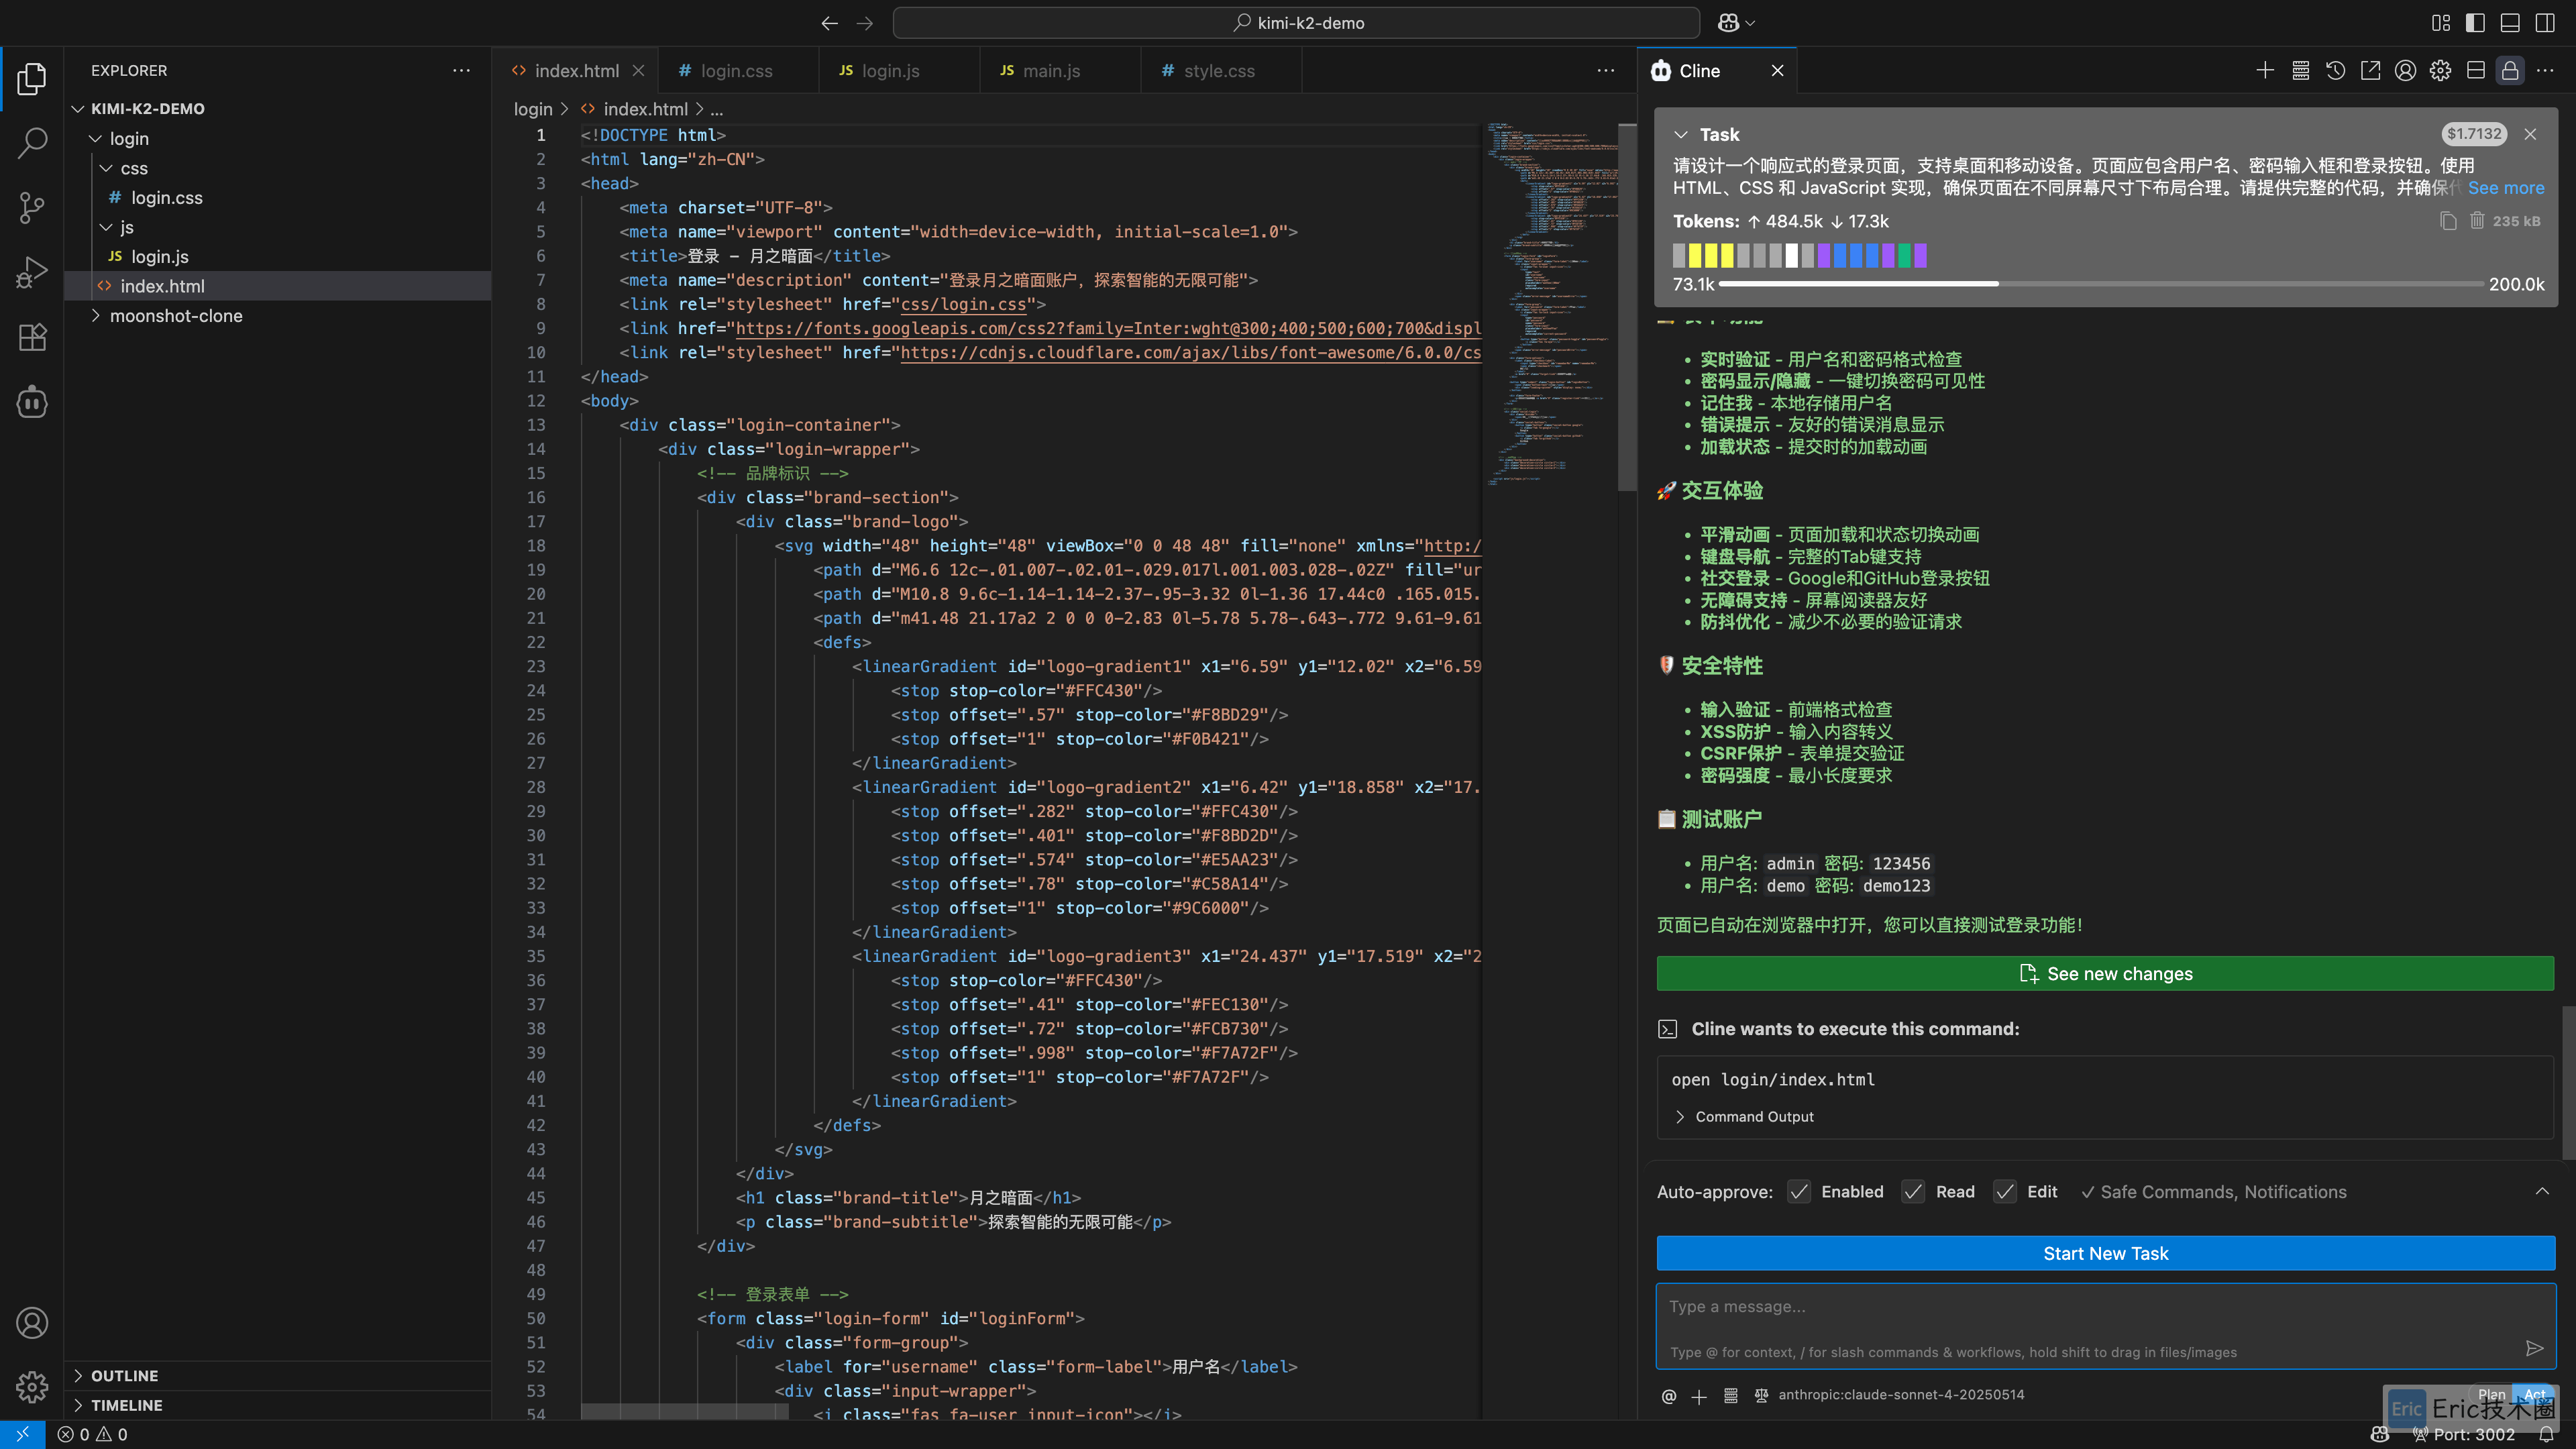The image size is (2576, 1449).
Task: Open the Cline robot icon in activity bar
Action: pos(32,402)
